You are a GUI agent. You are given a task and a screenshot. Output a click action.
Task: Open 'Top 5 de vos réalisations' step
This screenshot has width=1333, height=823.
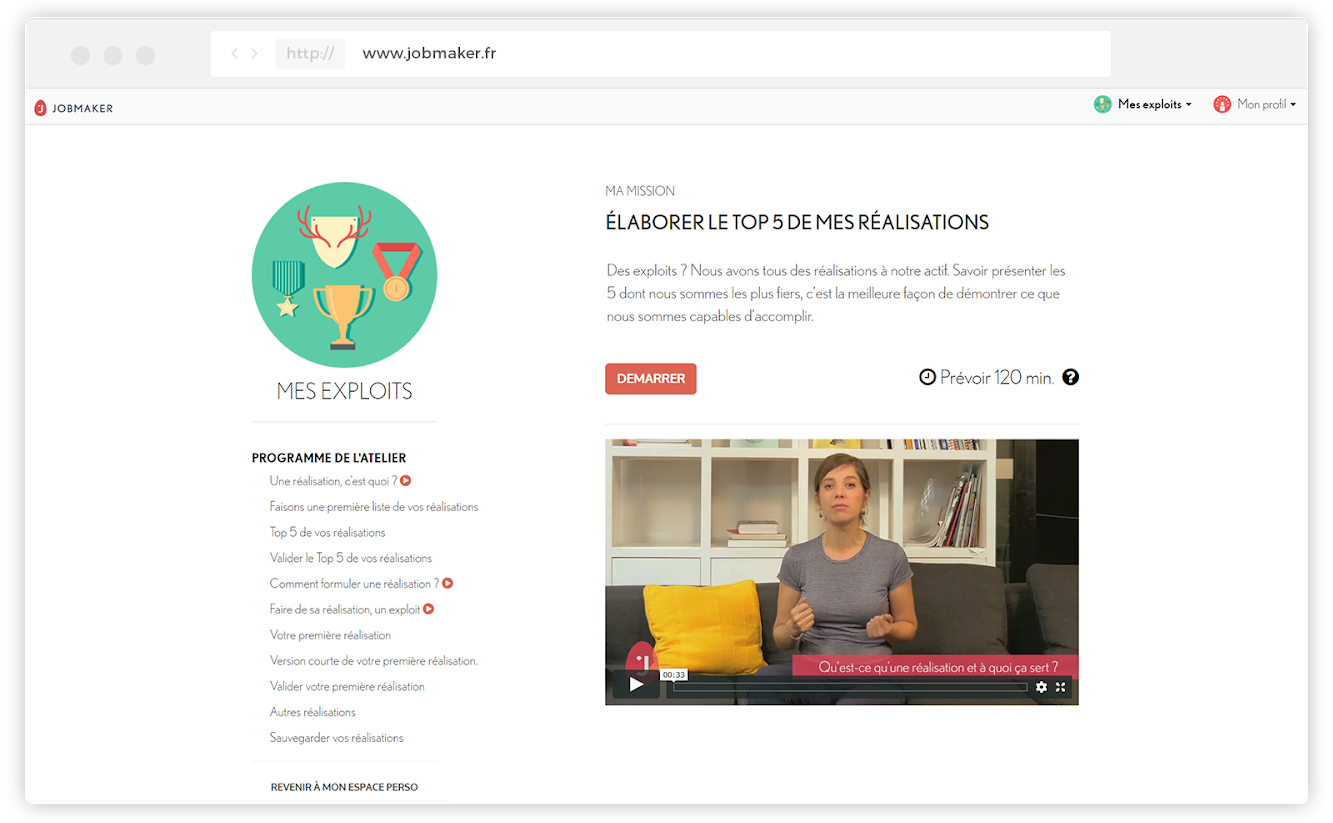[327, 532]
